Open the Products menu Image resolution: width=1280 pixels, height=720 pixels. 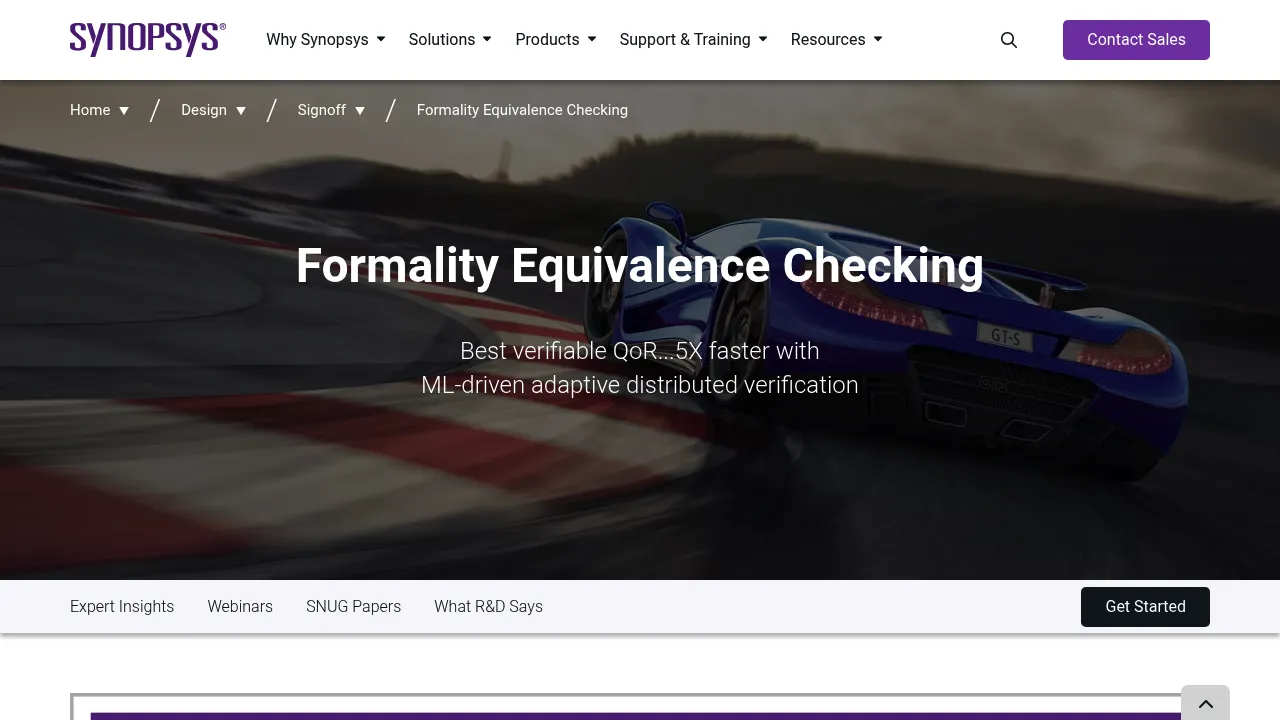coord(556,39)
